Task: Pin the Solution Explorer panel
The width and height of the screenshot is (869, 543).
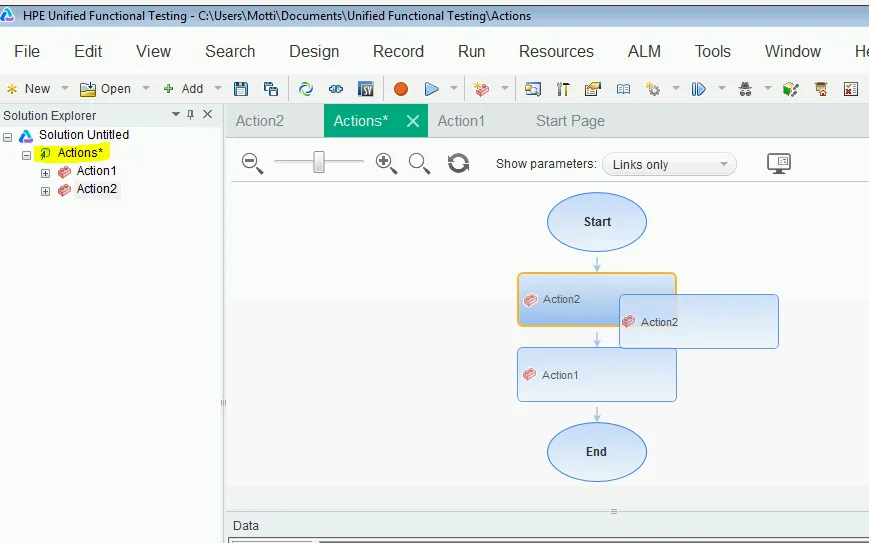Action: tap(191, 115)
